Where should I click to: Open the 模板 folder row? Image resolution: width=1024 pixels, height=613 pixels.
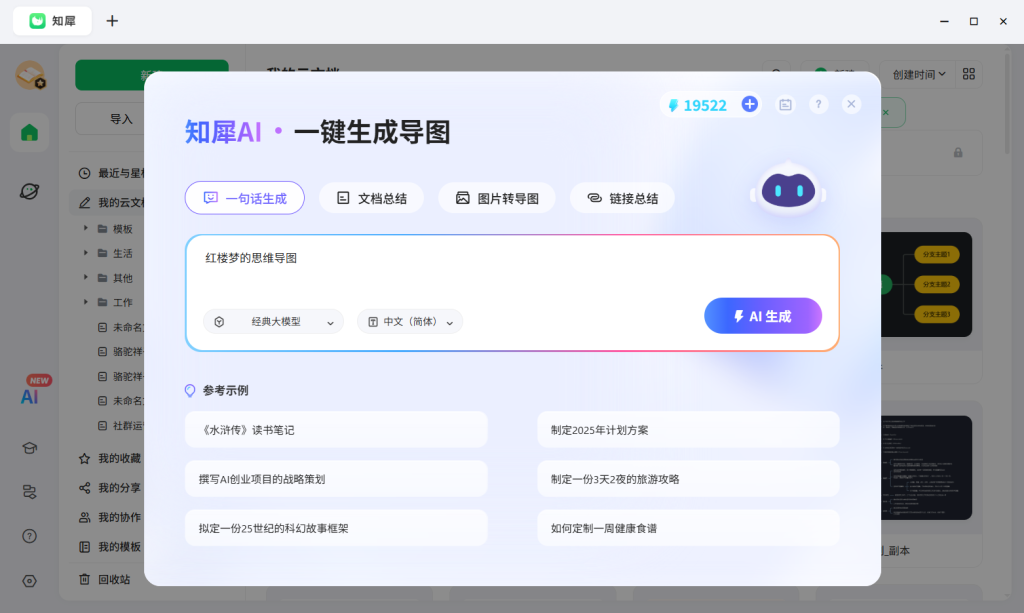114,228
